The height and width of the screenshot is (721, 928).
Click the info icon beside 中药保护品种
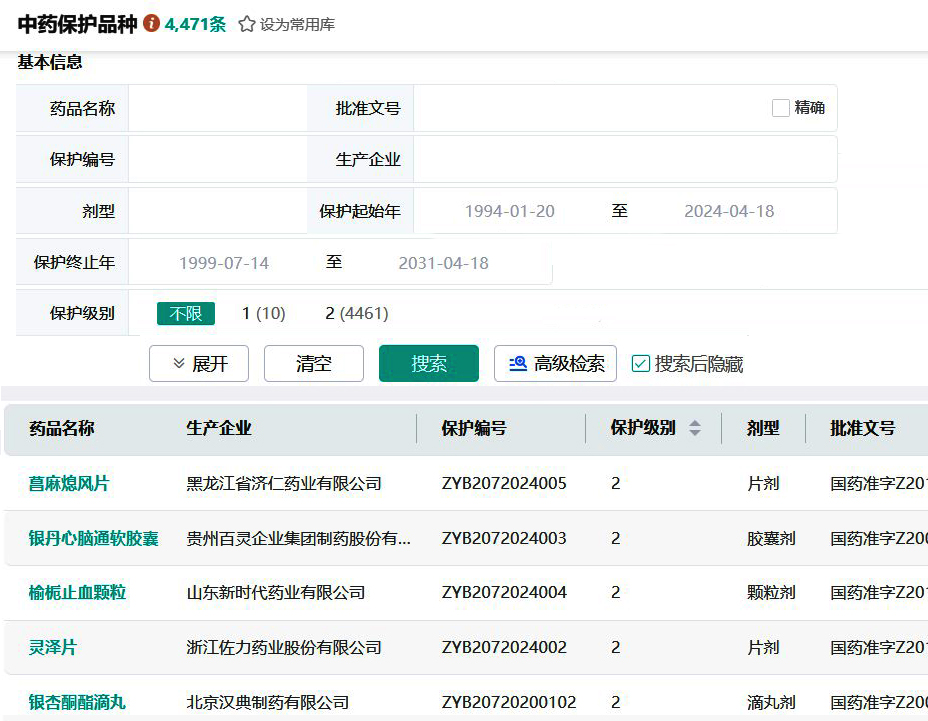(x=152, y=23)
